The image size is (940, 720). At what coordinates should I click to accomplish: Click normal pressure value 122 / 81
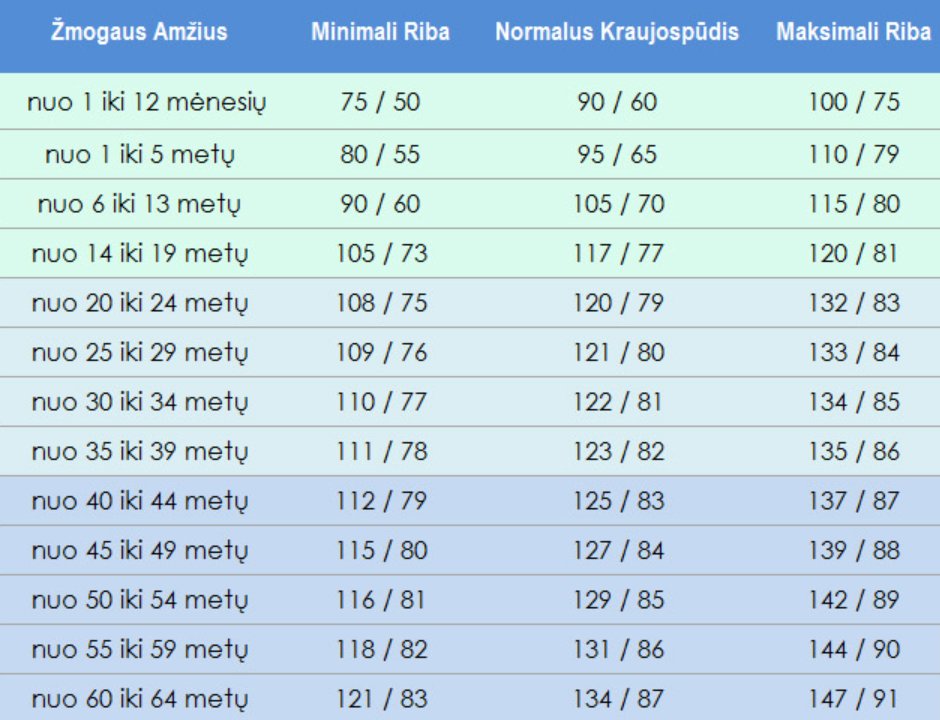pos(618,402)
